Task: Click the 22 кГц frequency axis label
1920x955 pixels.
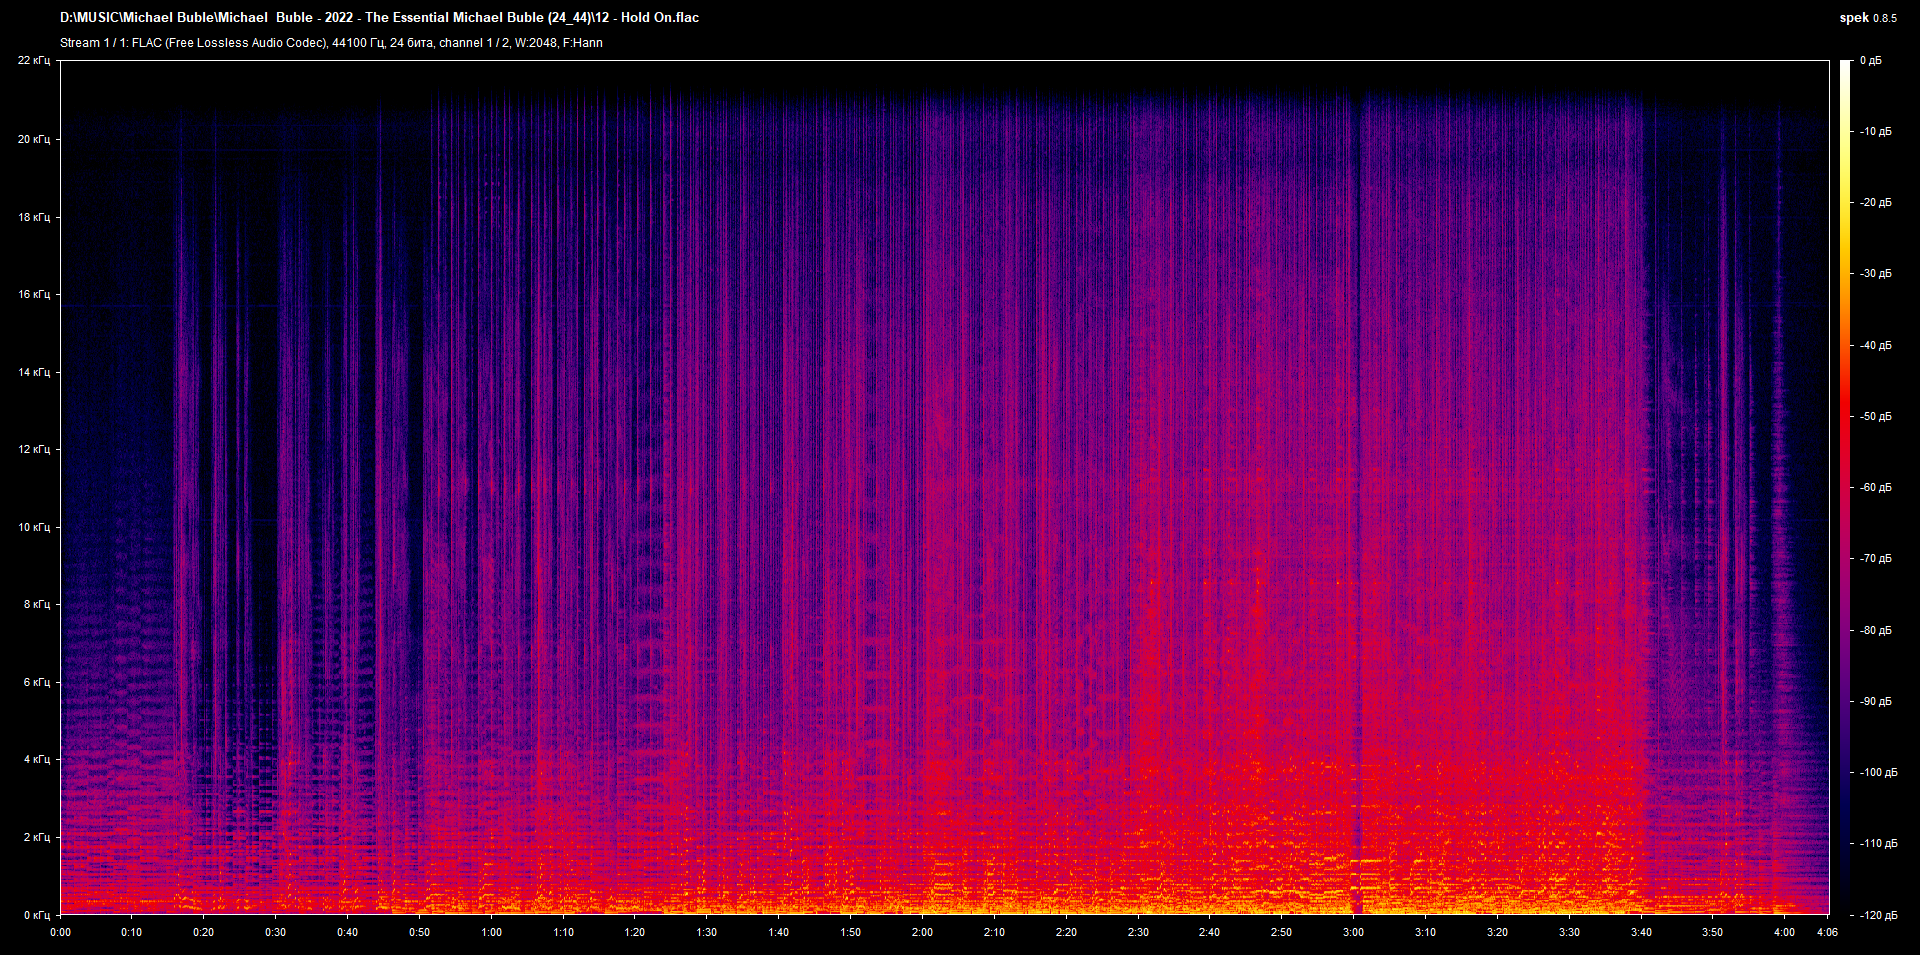Action: coord(34,61)
